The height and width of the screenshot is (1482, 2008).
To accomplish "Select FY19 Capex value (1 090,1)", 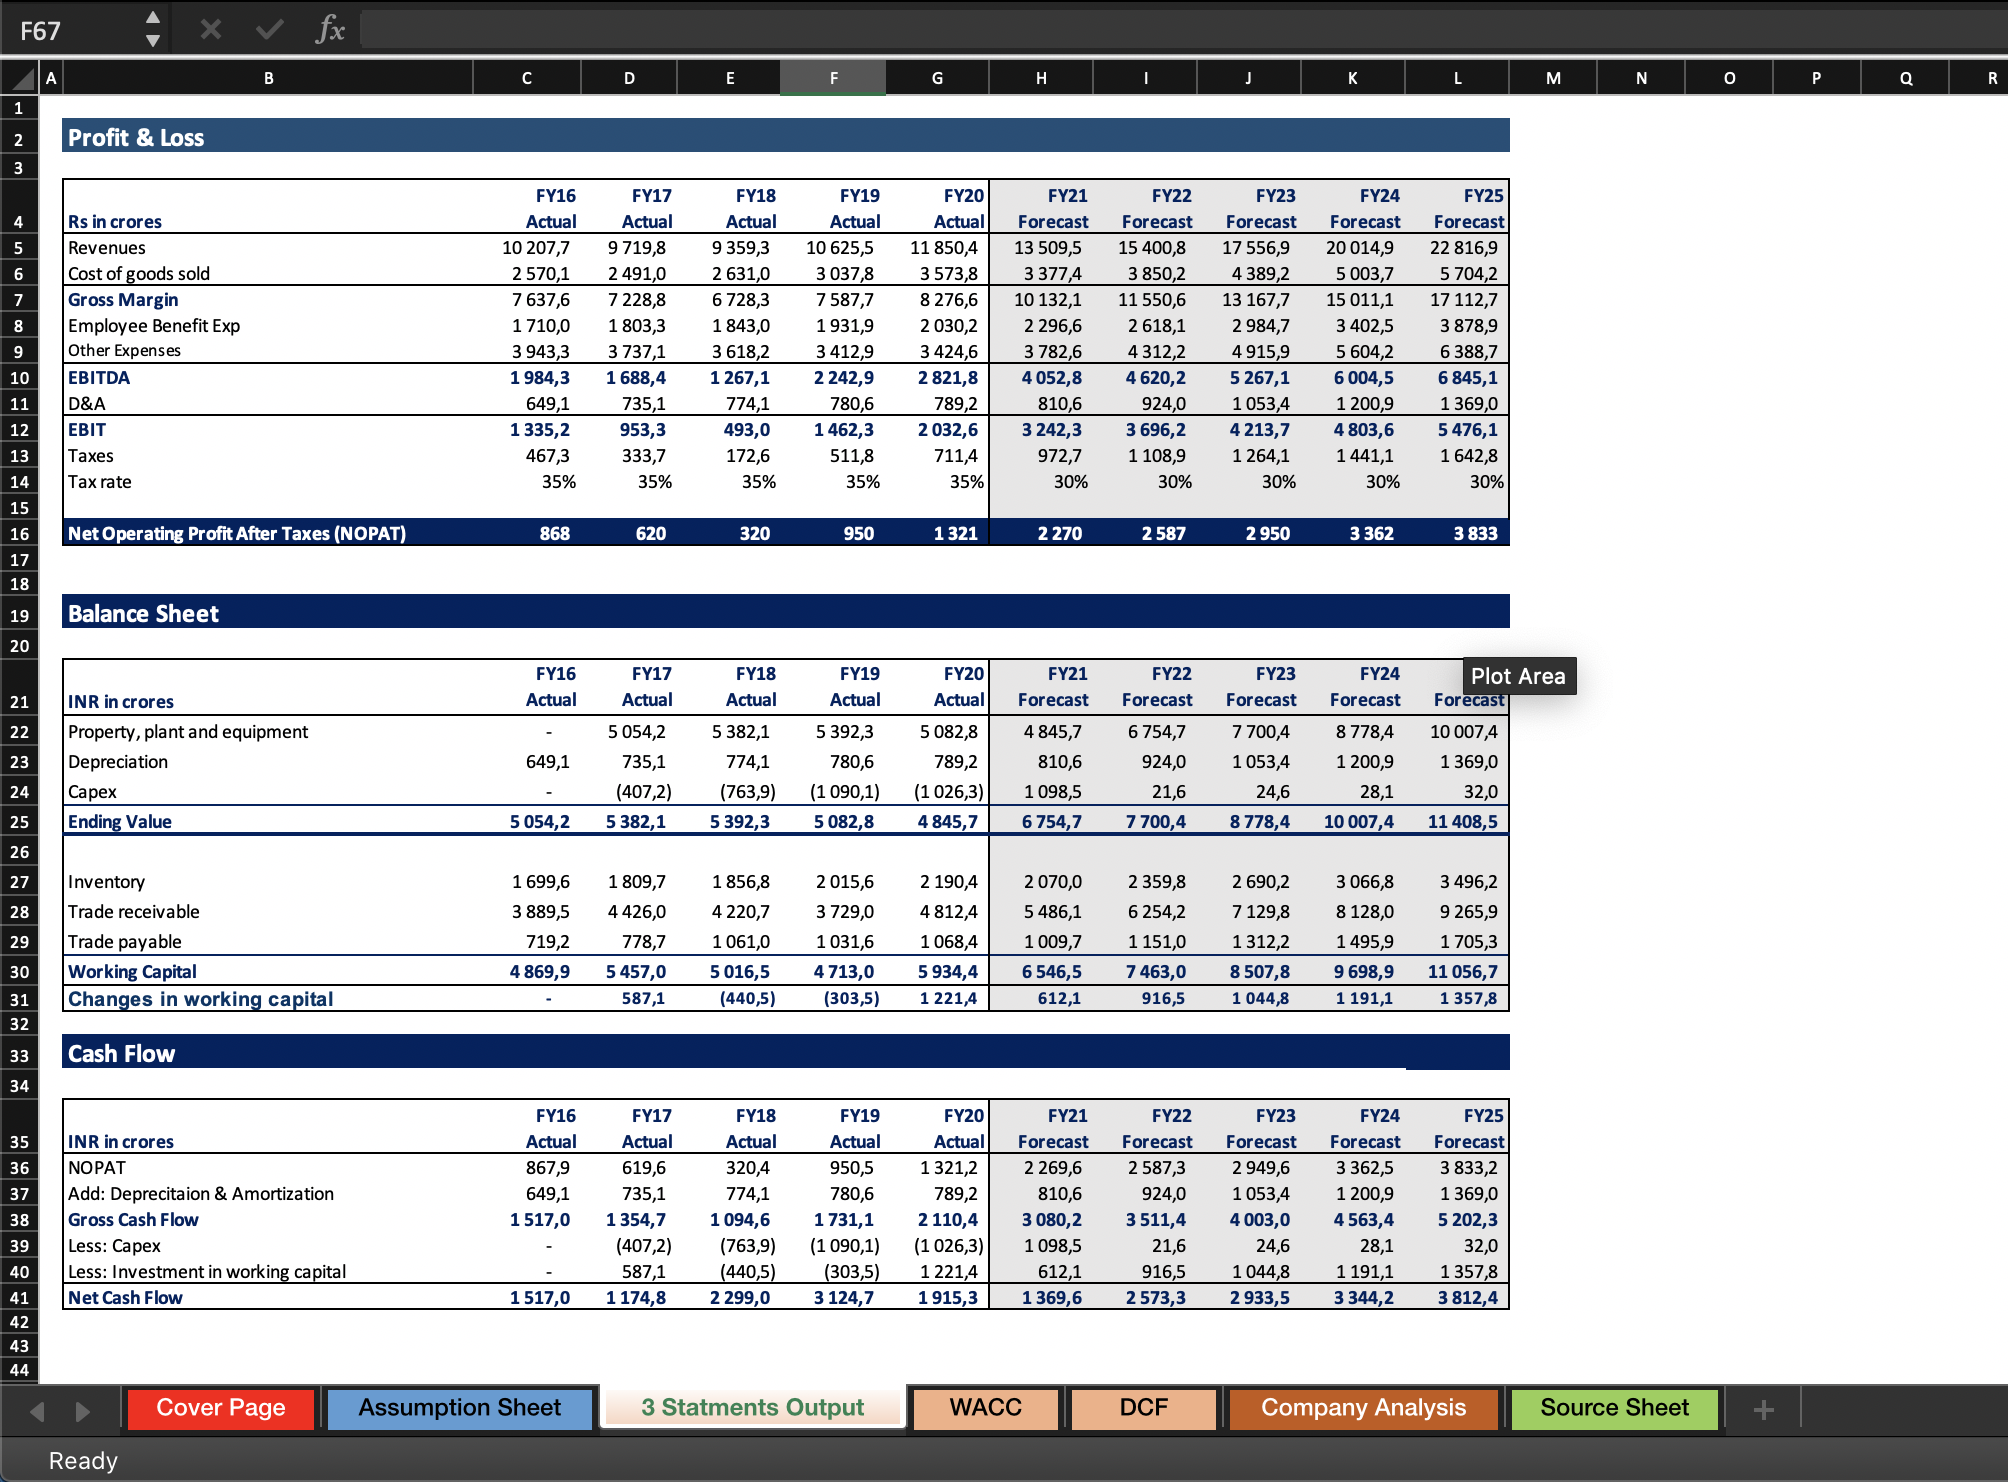I will tap(845, 792).
